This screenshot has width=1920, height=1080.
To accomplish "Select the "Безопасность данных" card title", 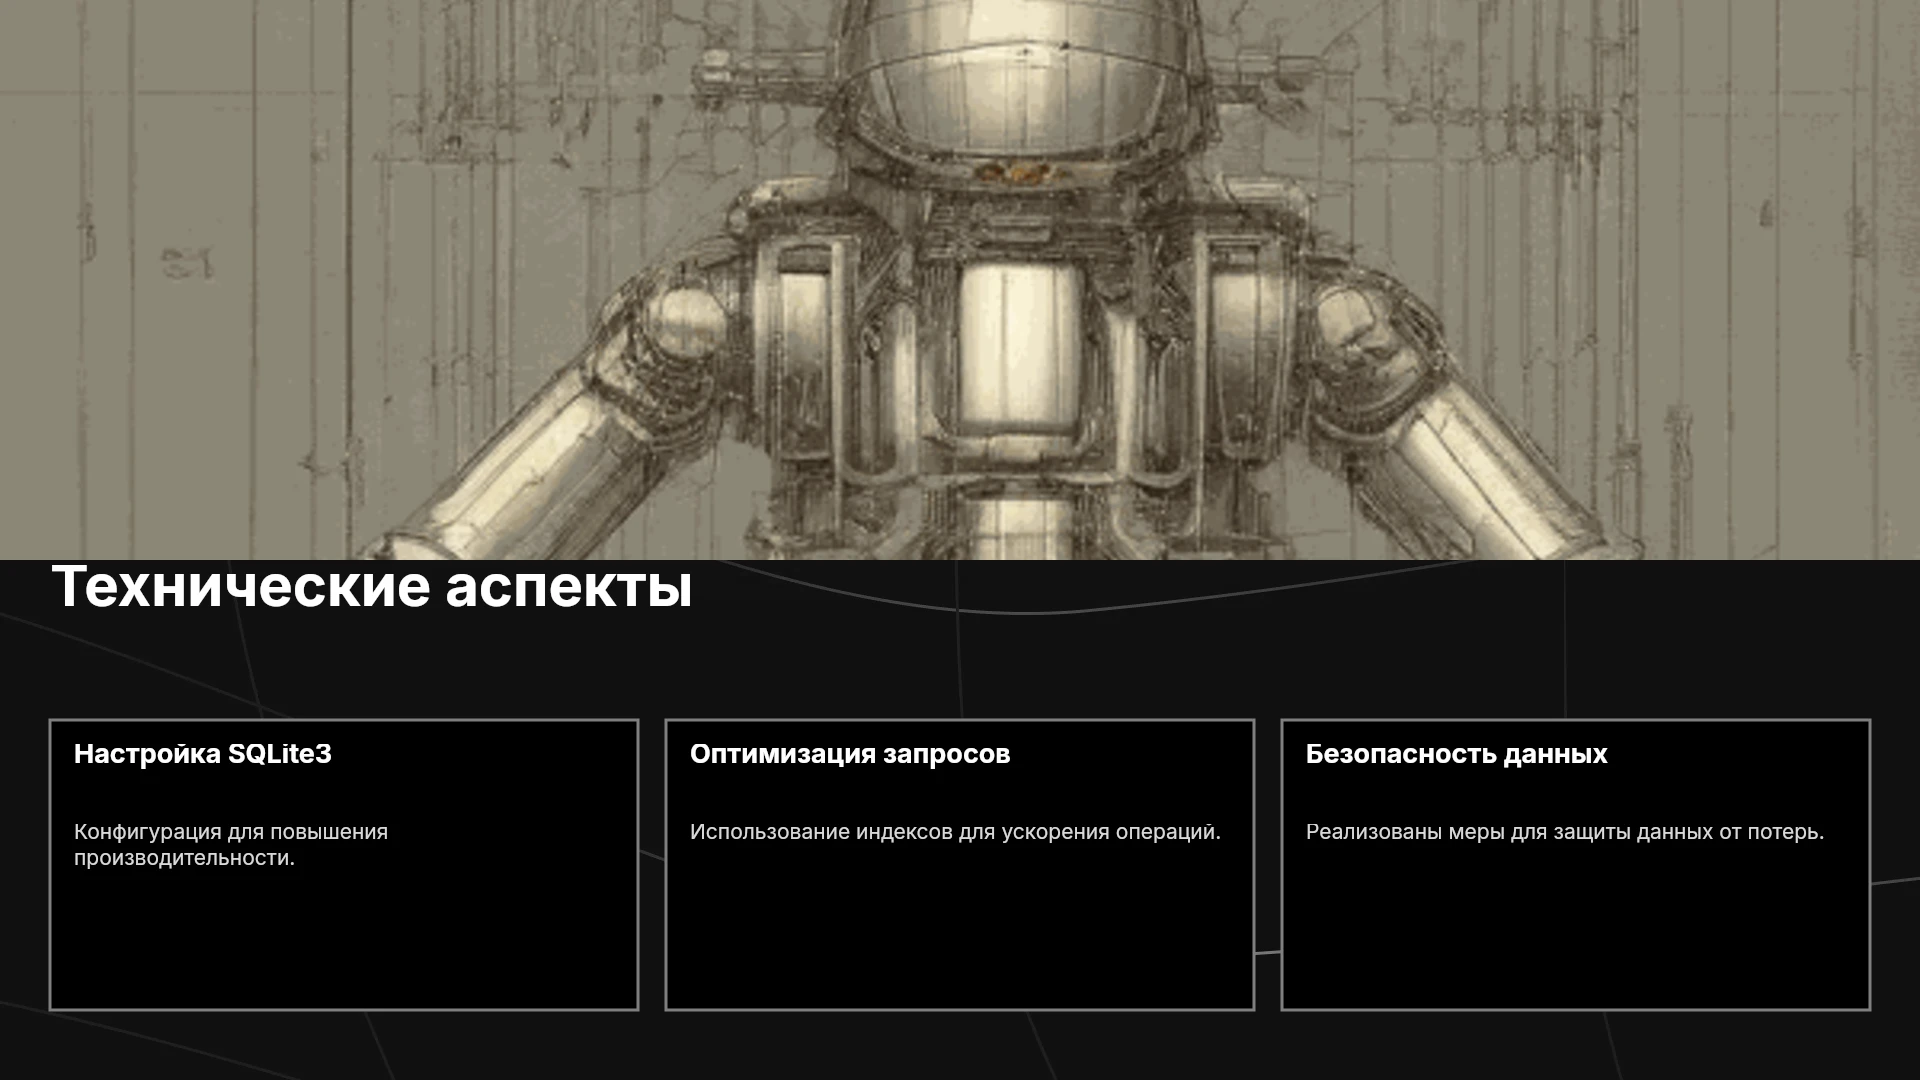I will tap(1456, 754).
